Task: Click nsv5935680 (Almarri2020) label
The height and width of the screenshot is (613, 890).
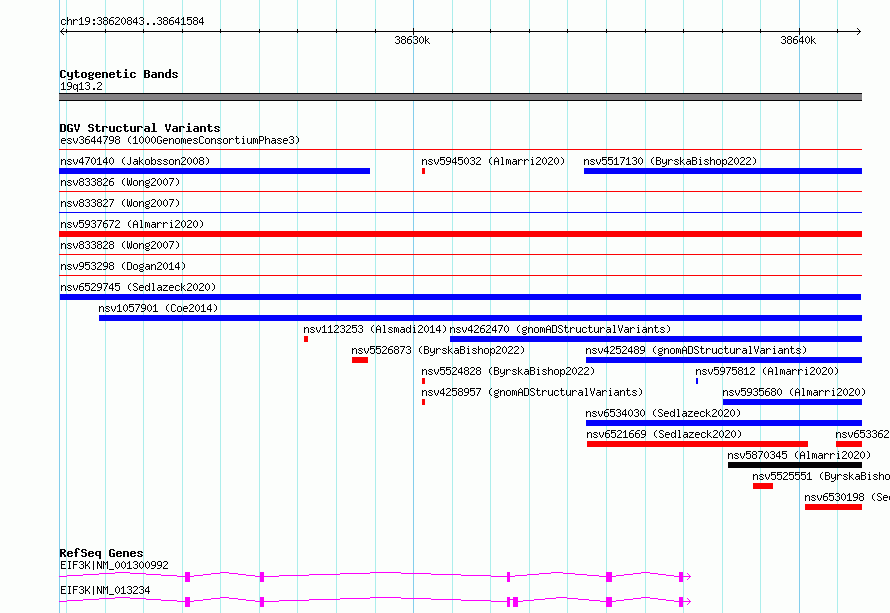Action: coord(794,392)
